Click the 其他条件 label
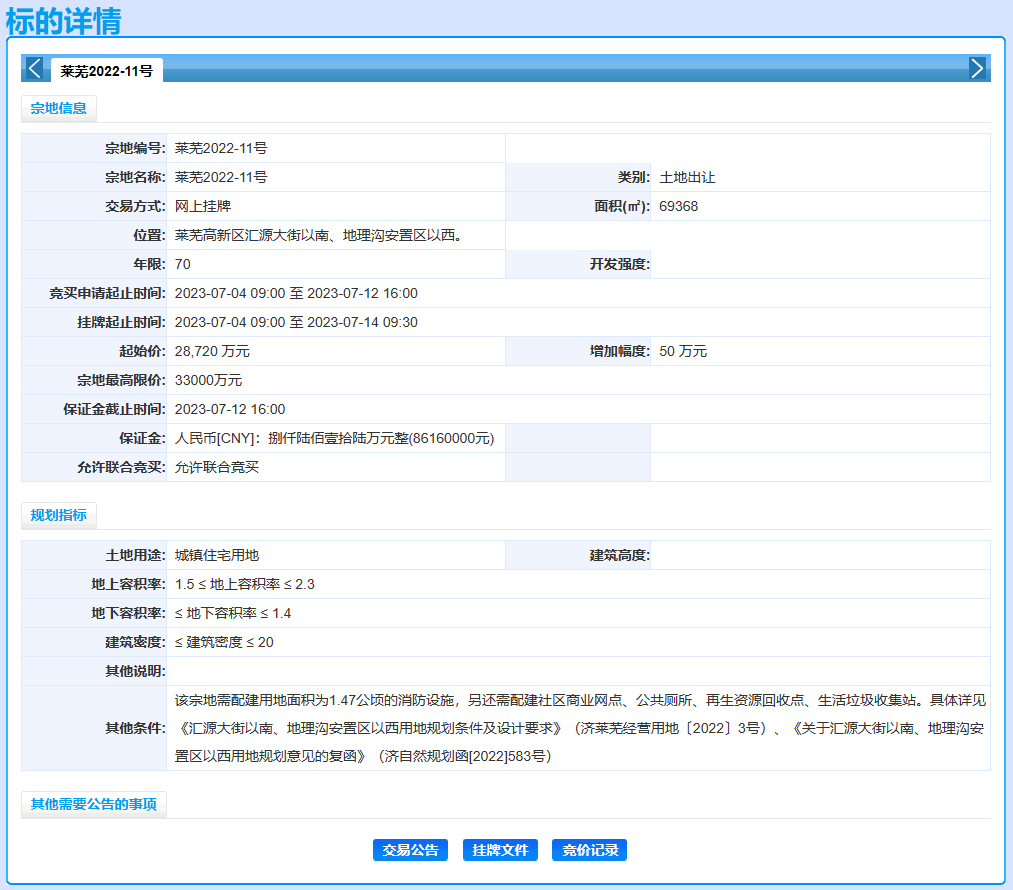Screen dimensions: 1013x890 pos(135,729)
